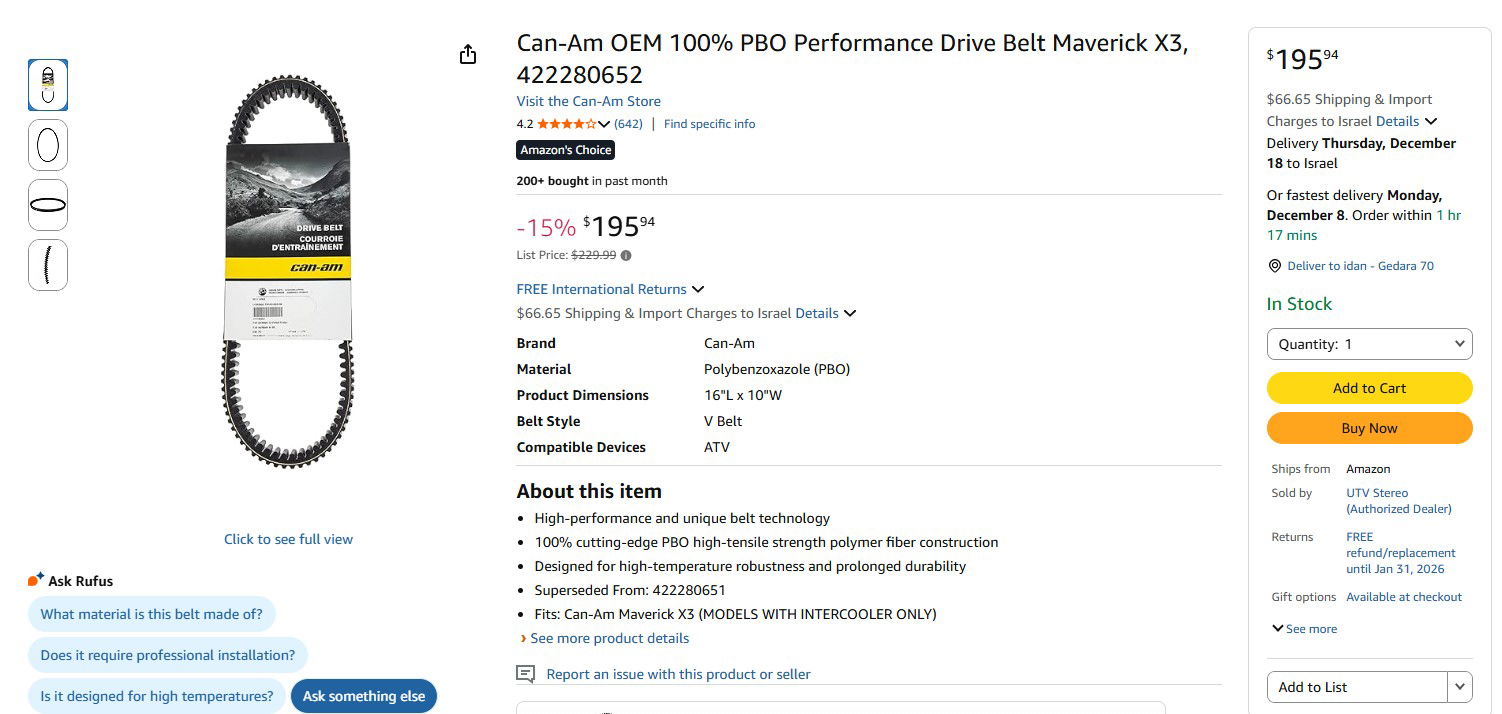
Task: Click the share icon above product image
Action: [468, 55]
